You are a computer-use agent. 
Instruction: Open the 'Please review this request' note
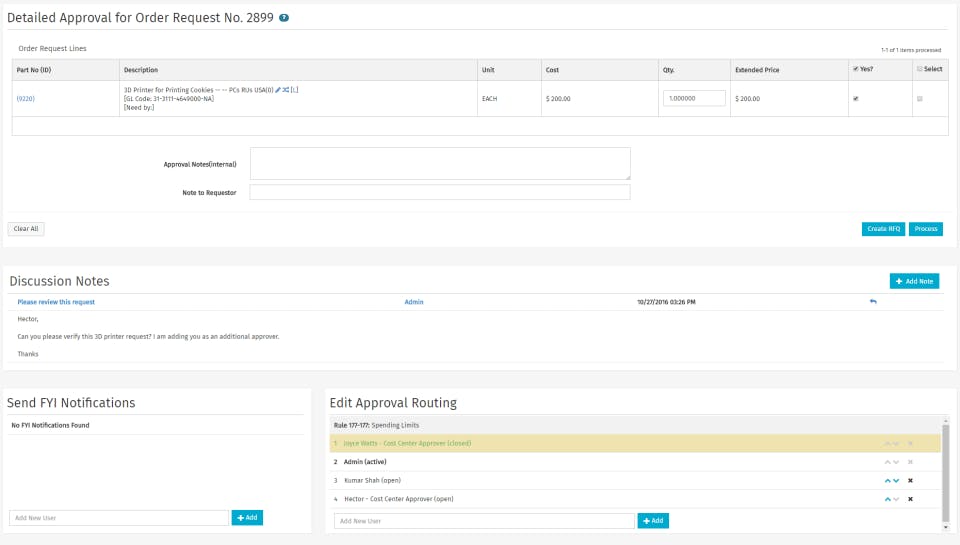click(x=56, y=301)
